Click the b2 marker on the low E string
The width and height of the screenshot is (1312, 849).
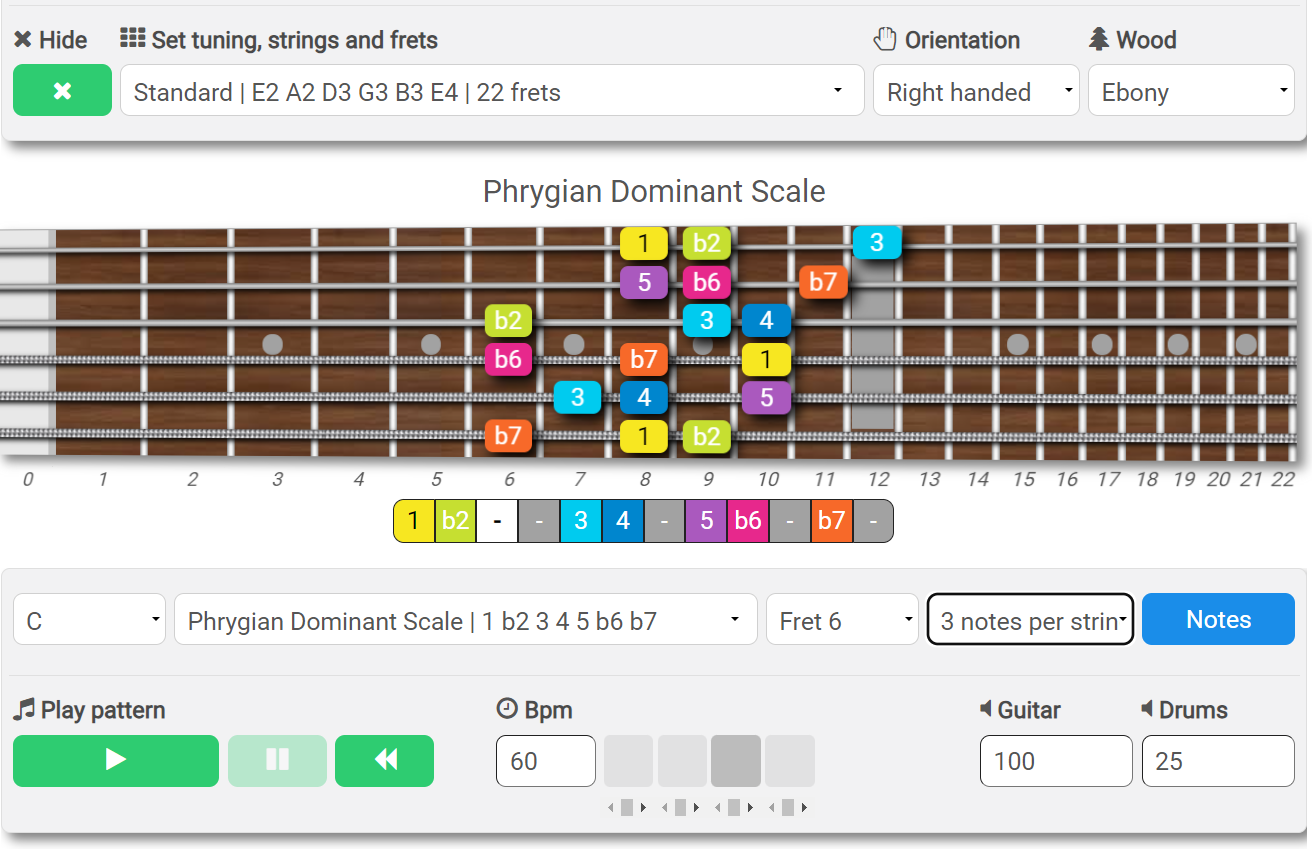coord(707,436)
